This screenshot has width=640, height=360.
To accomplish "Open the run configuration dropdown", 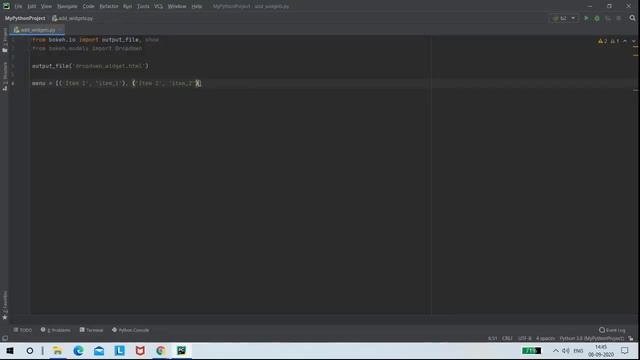I will [x=564, y=18].
